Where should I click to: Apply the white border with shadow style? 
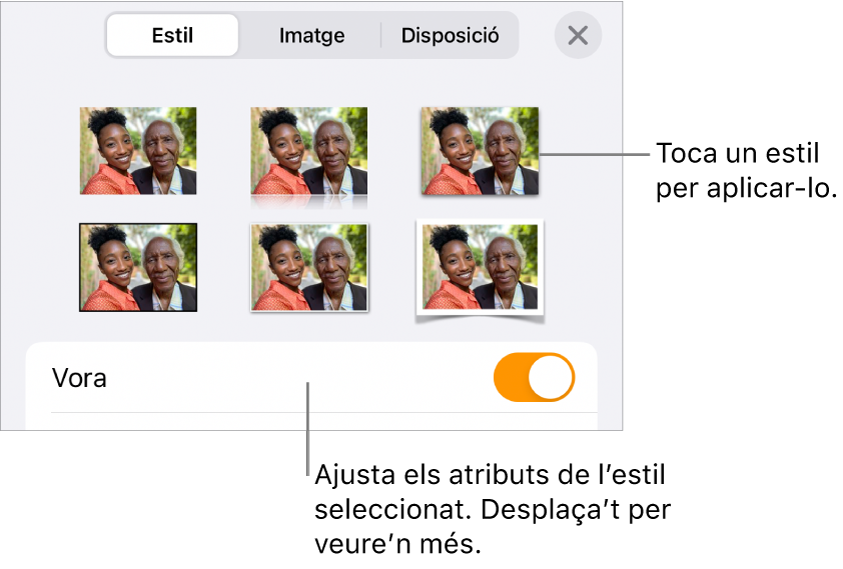309,268
